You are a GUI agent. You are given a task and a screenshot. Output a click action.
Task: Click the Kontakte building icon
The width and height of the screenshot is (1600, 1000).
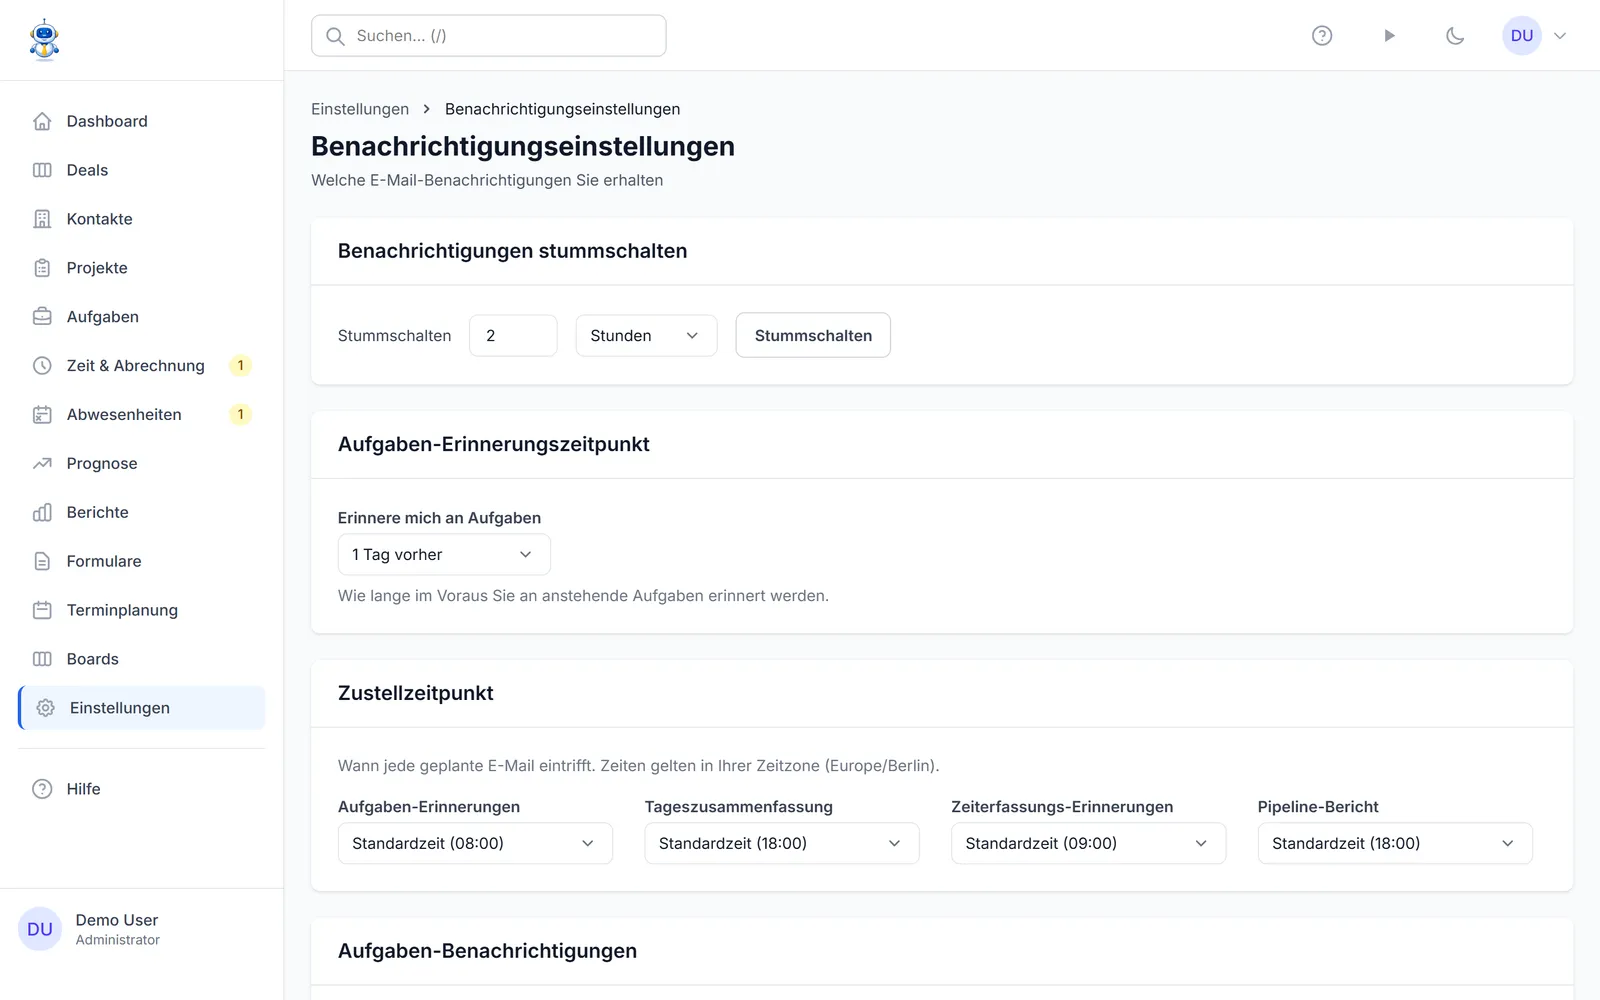[42, 219]
